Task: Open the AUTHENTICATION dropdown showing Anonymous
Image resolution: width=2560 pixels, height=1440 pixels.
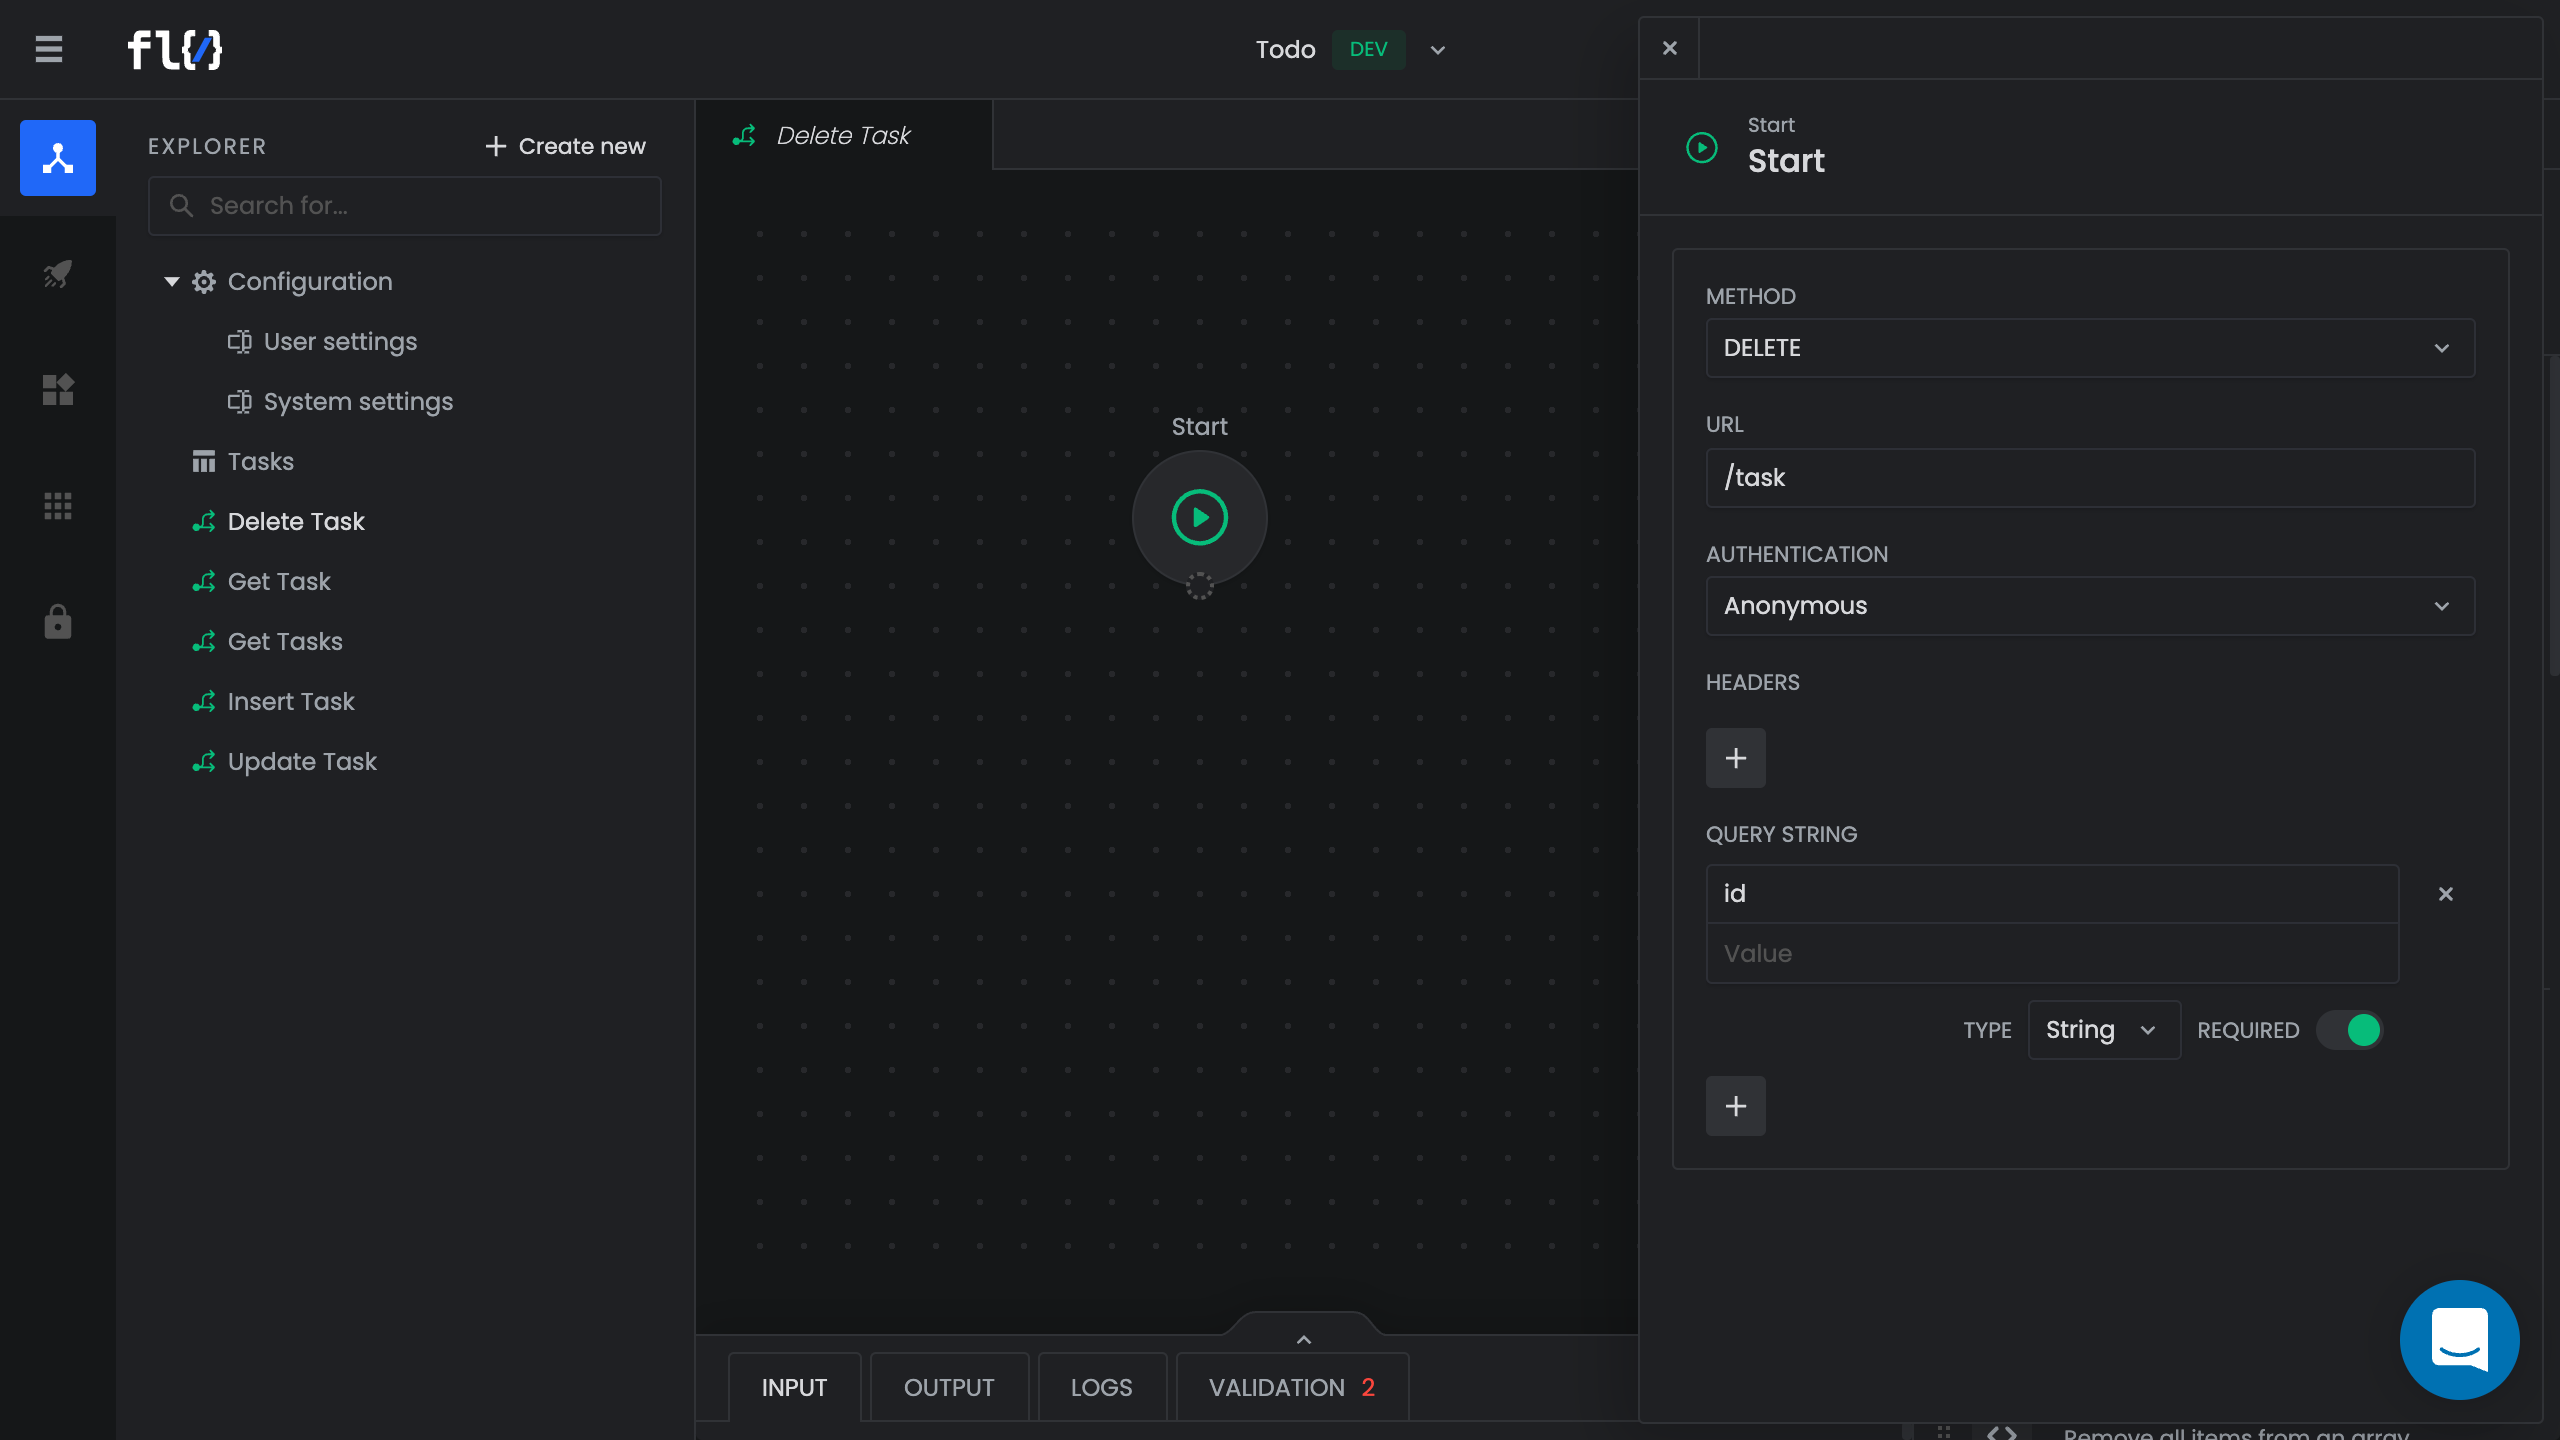Action: [2090, 606]
